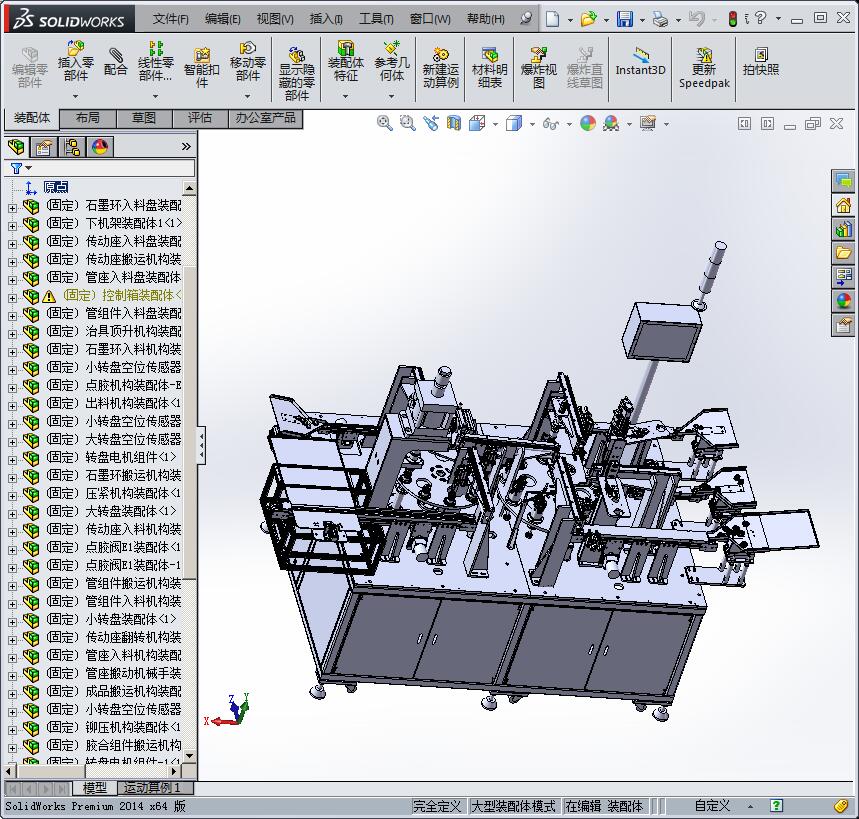Open Assembly Features (装配体特征) tool

point(346,61)
